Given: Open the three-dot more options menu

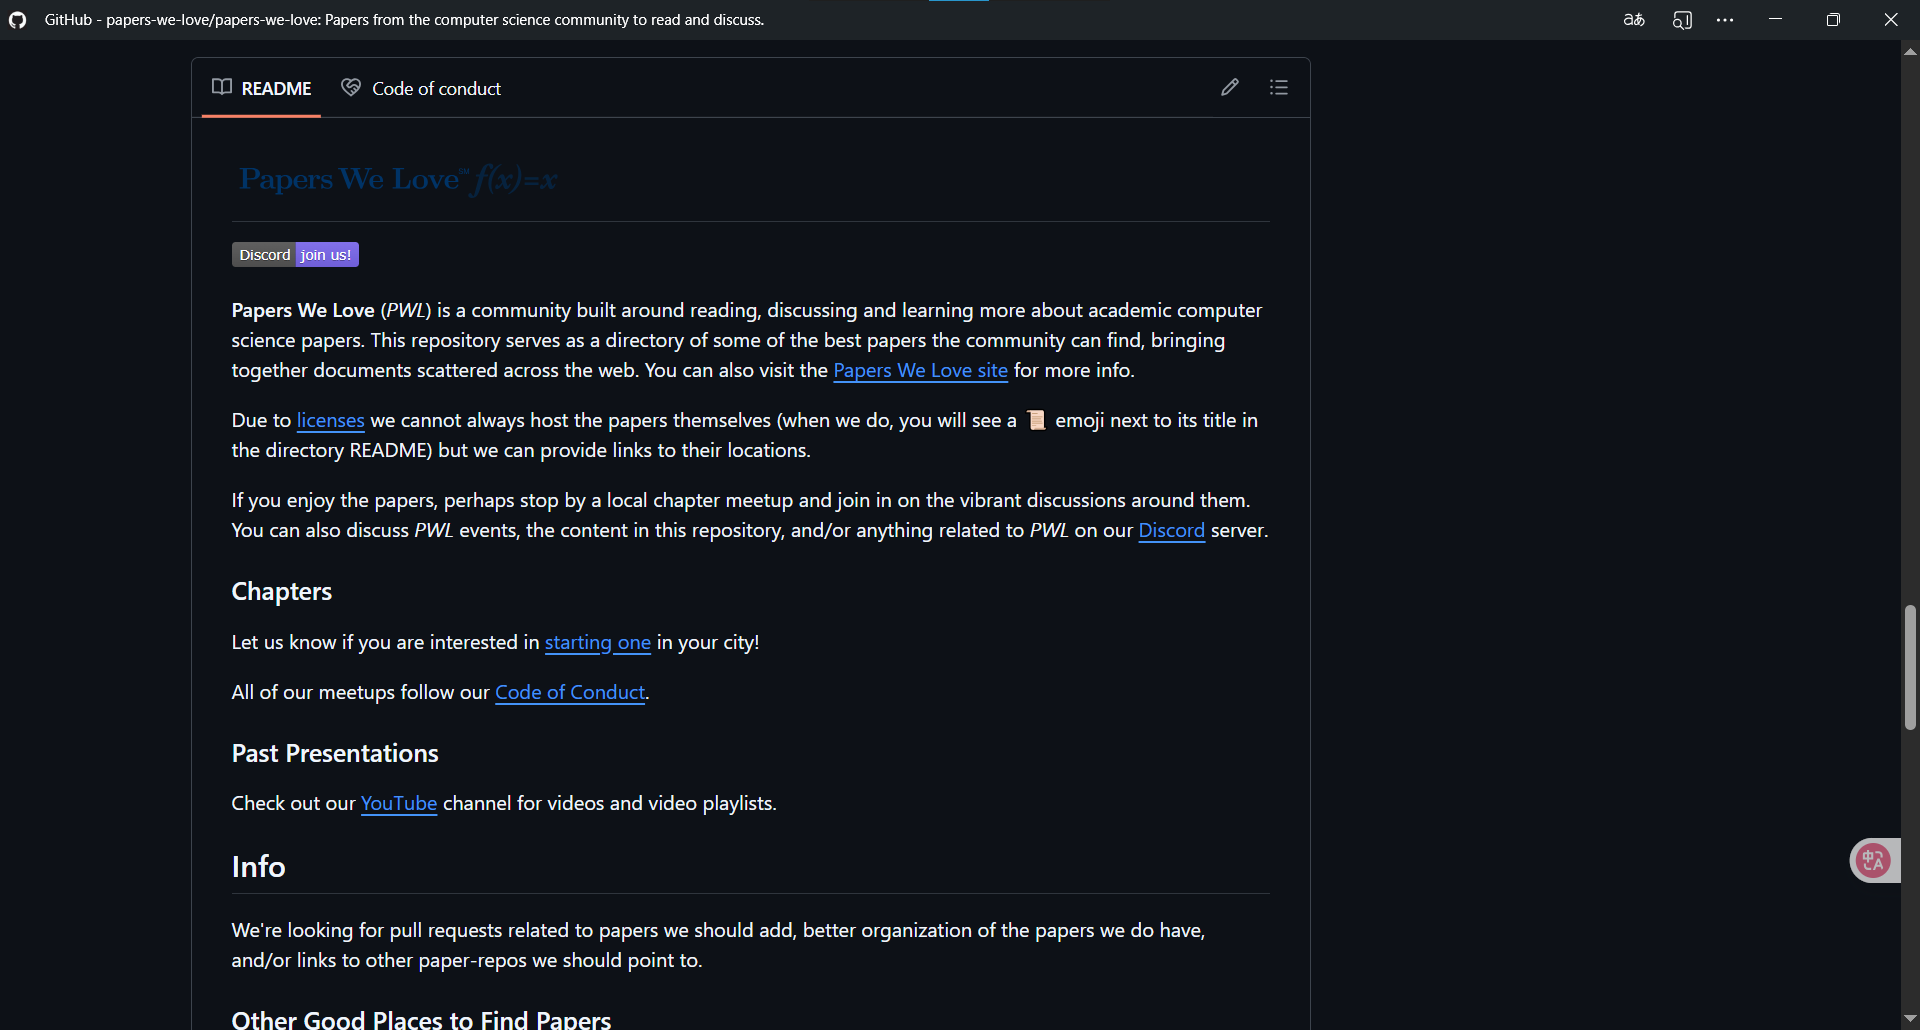Looking at the screenshot, I should tap(1725, 20).
